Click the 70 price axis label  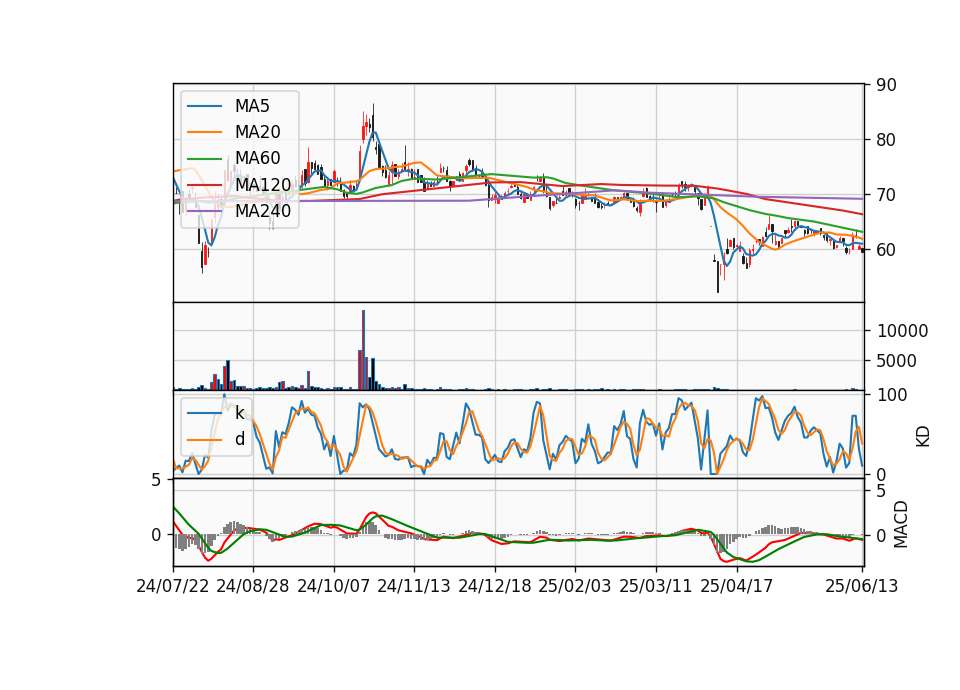pos(886,195)
